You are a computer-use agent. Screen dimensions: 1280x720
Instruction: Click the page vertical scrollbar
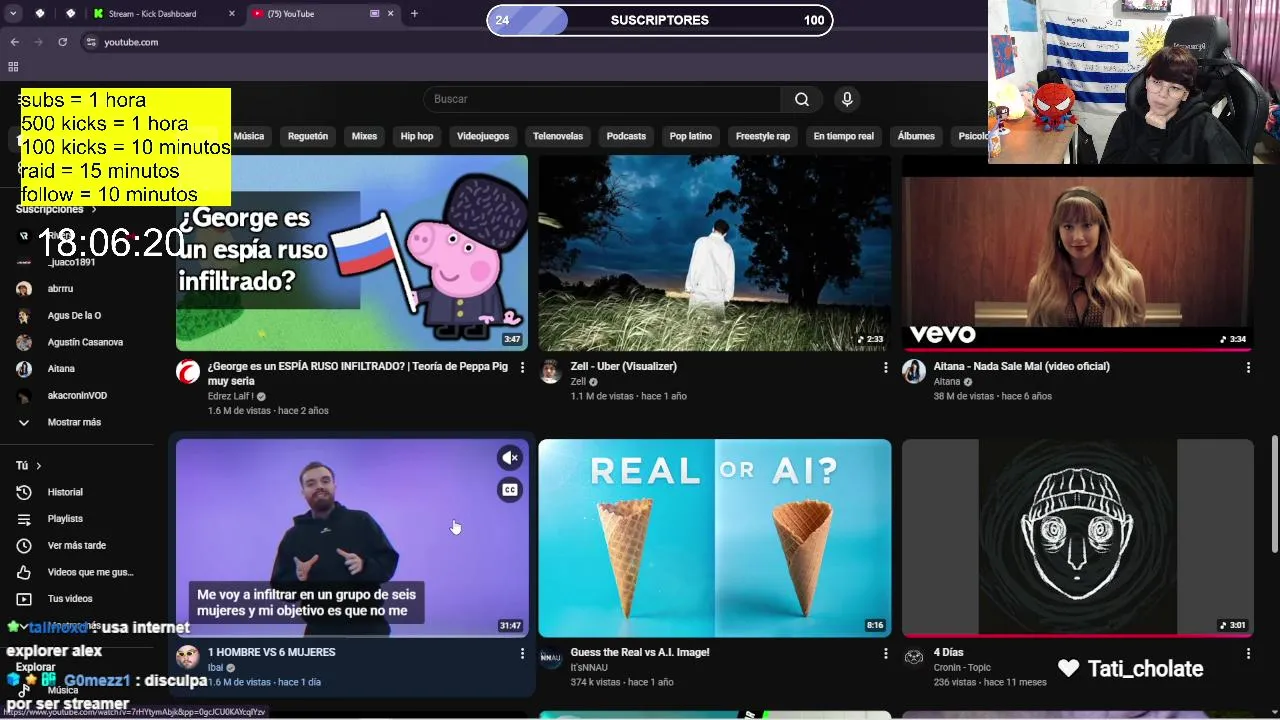click(1274, 494)
